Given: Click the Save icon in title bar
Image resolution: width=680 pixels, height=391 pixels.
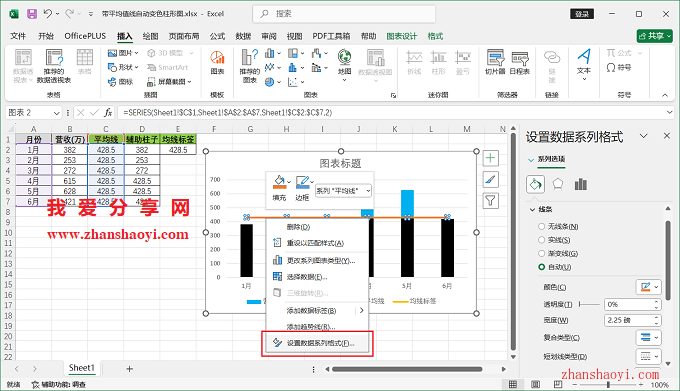Looking at the screenshot, I should click(32, 14).
